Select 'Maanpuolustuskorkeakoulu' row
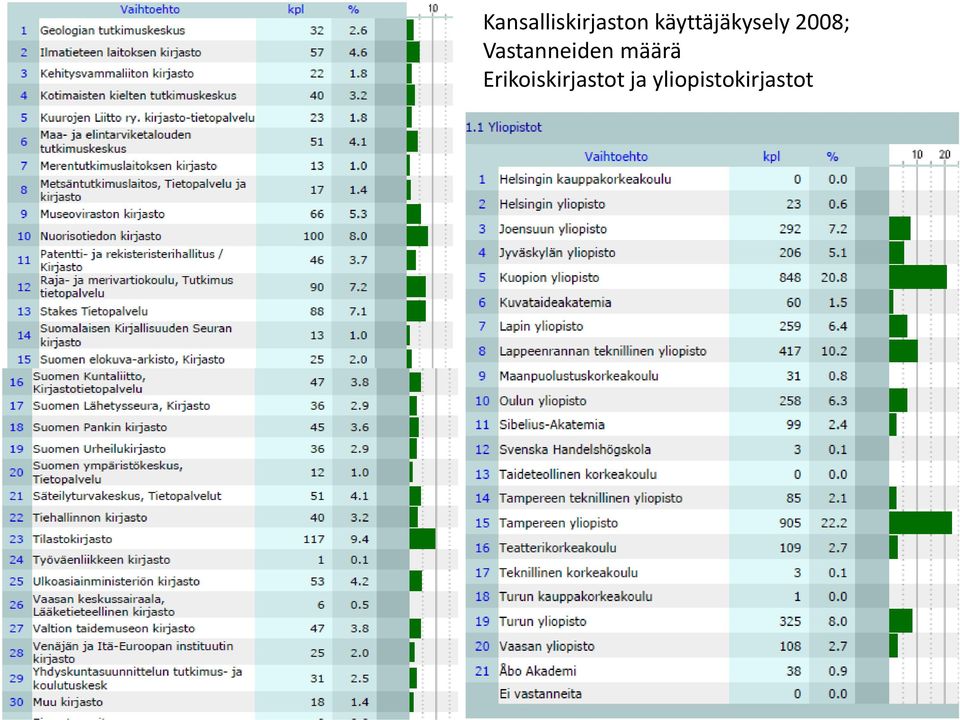Screen dimensions: 960x720 (x=713, y=375)
